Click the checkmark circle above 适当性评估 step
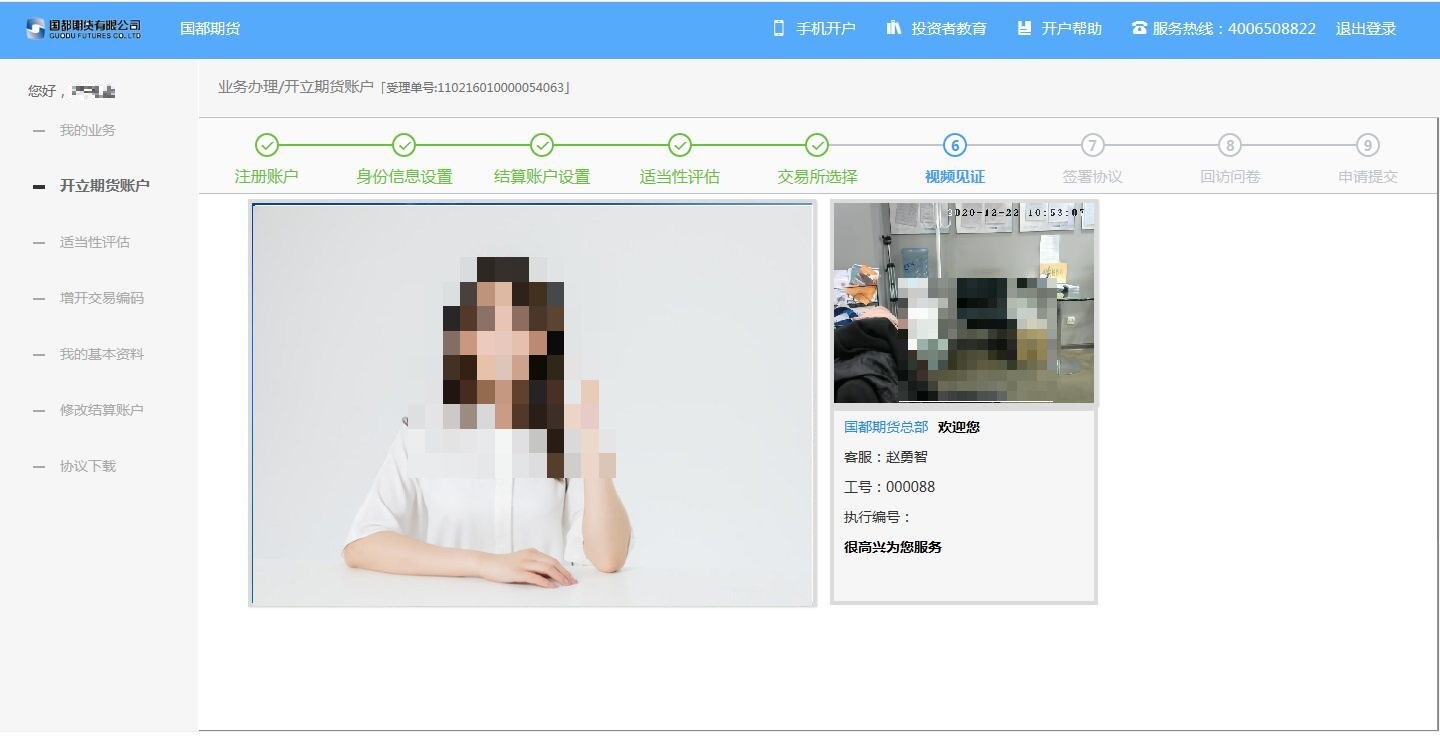The height and width of the screenshot is (736, 1440). pos(680,145)
